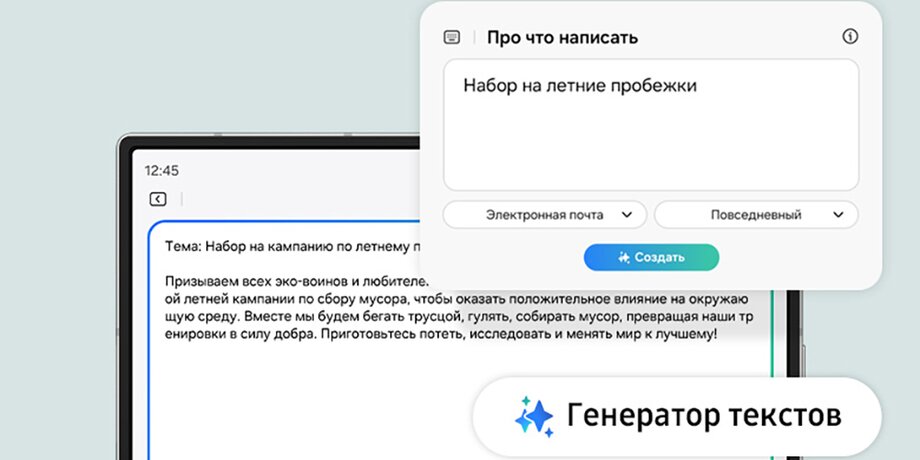
Task: Click the empty space in the prompt box
Action: 650,150
